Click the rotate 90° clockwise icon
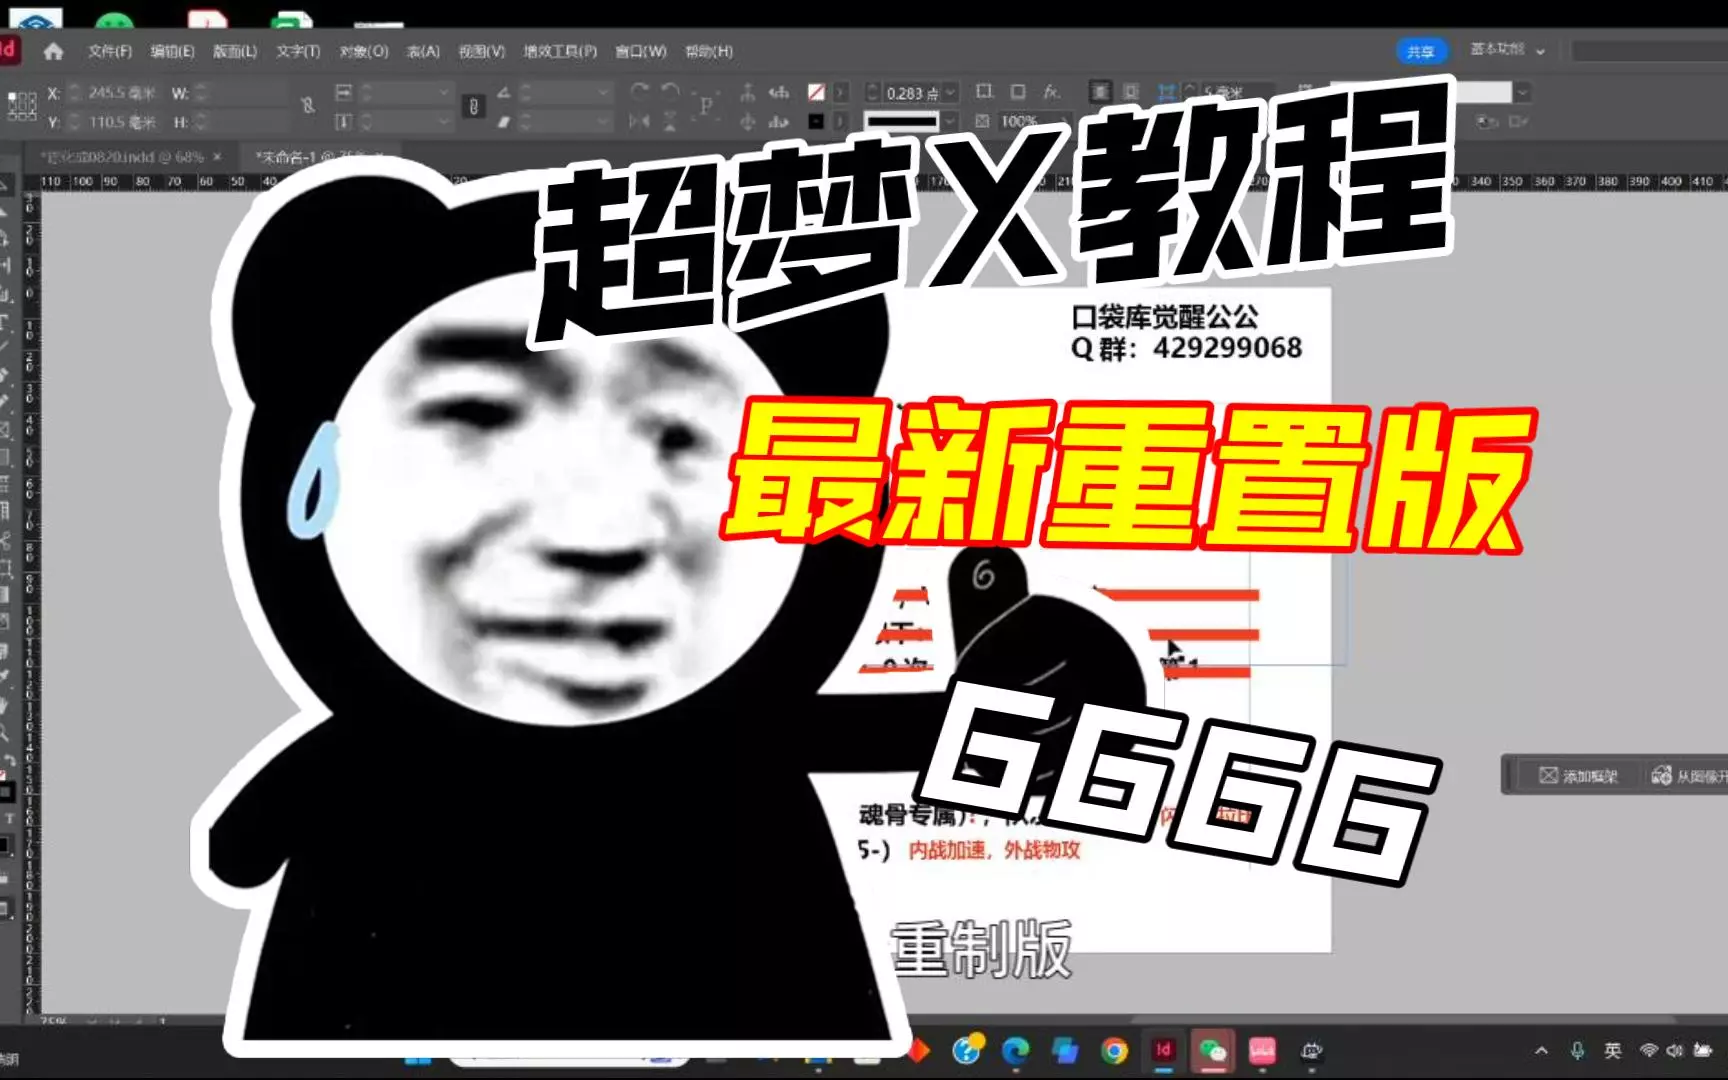This screenshot has width=1728, height=1080. click(x=640, y=92)
